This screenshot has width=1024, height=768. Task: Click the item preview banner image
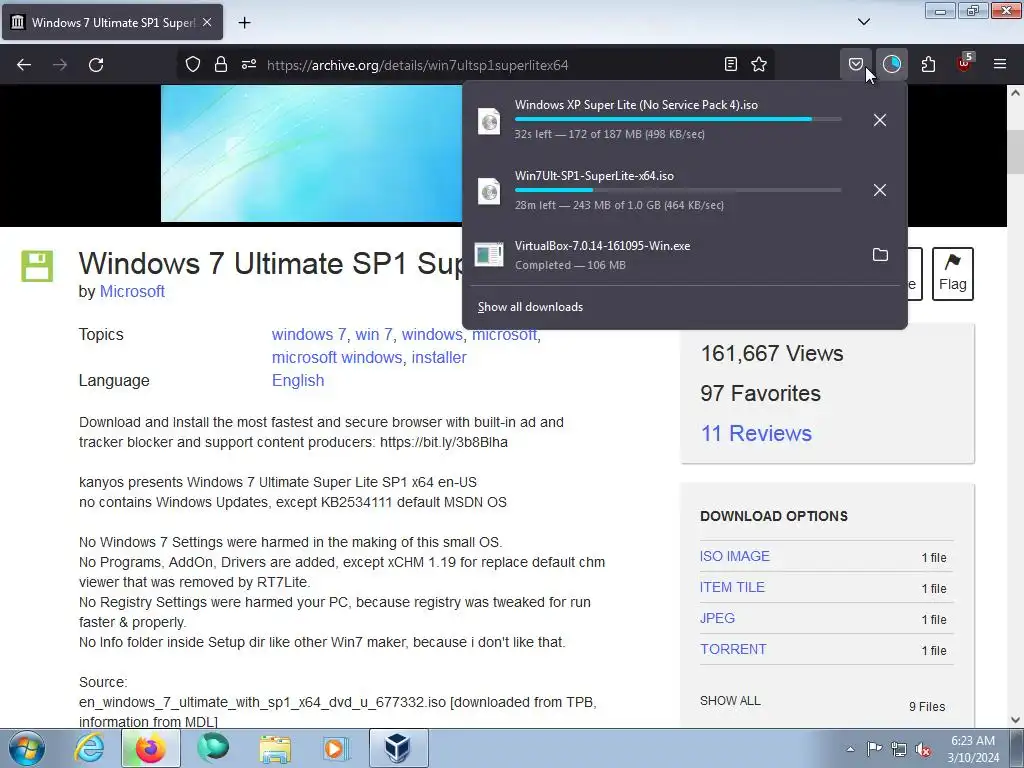coord(312,153)
